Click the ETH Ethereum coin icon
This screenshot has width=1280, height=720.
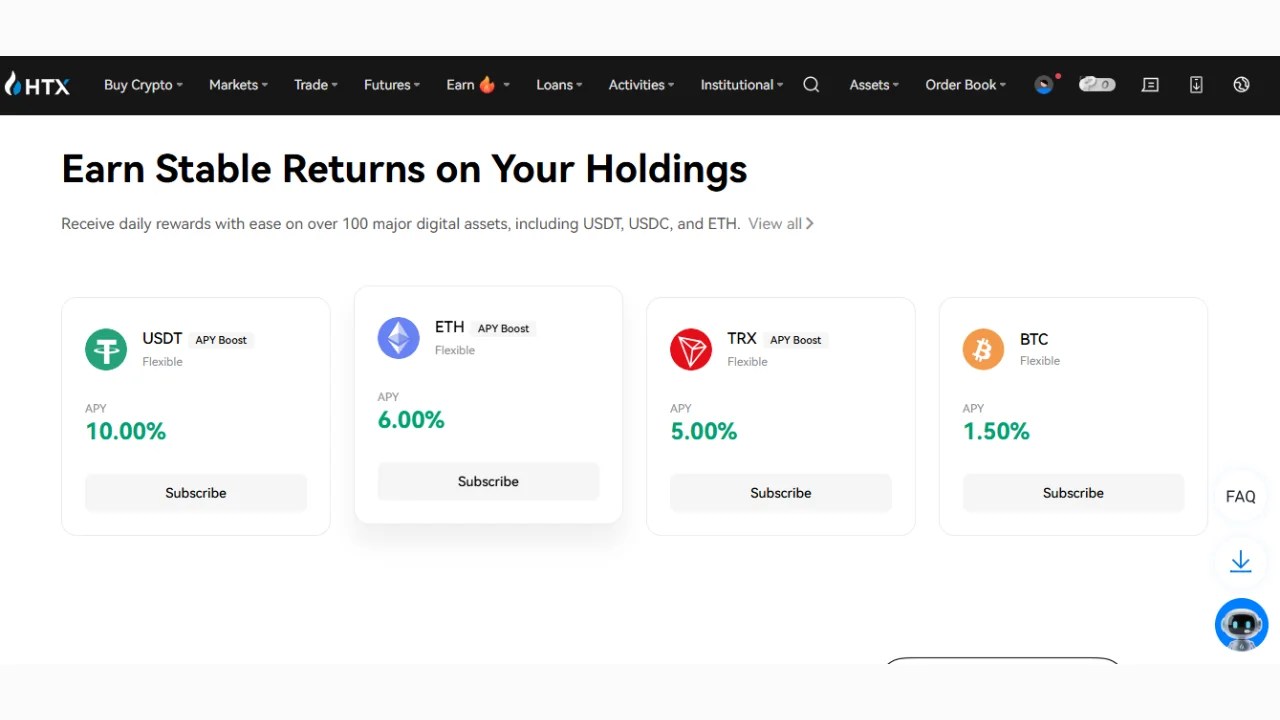(x=398, y=337)
